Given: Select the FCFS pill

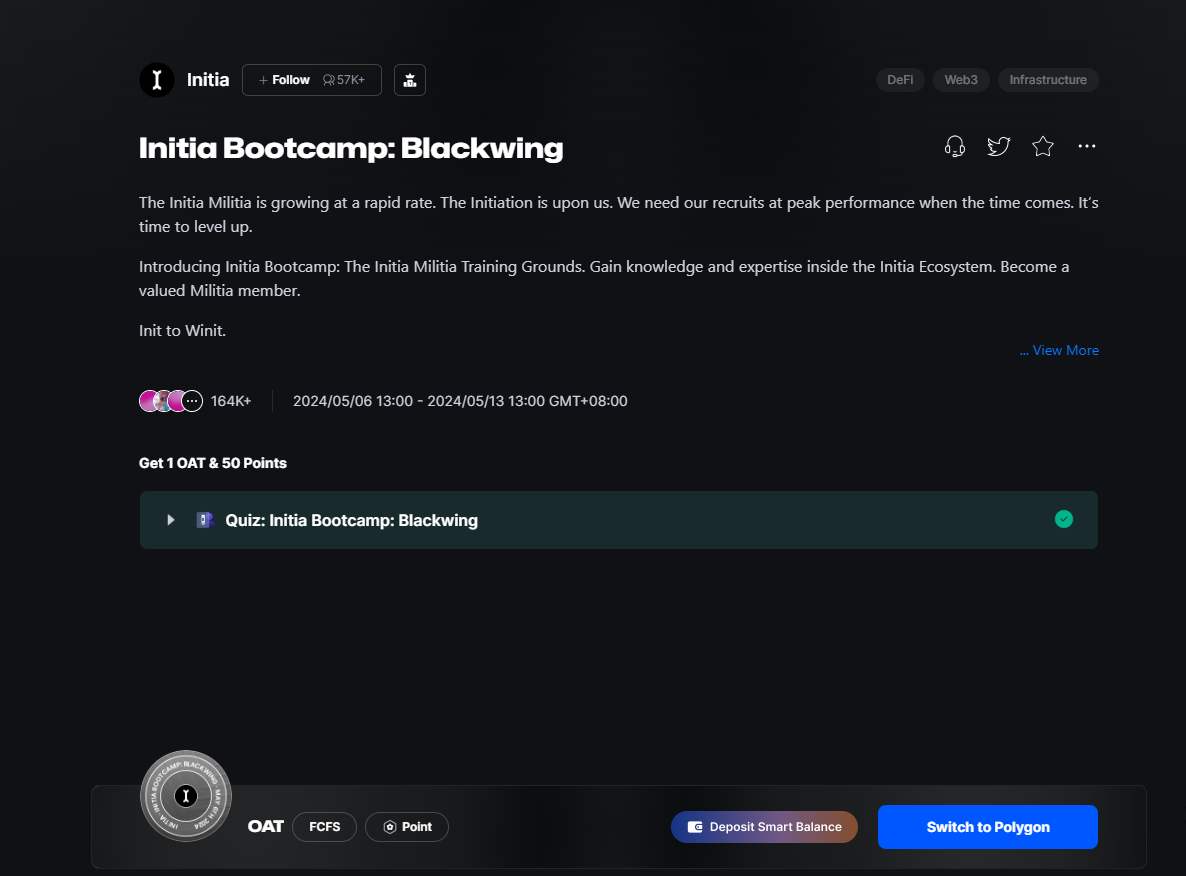Looking at the screenshot, I should pyautogui.click(x=324, y=827).
